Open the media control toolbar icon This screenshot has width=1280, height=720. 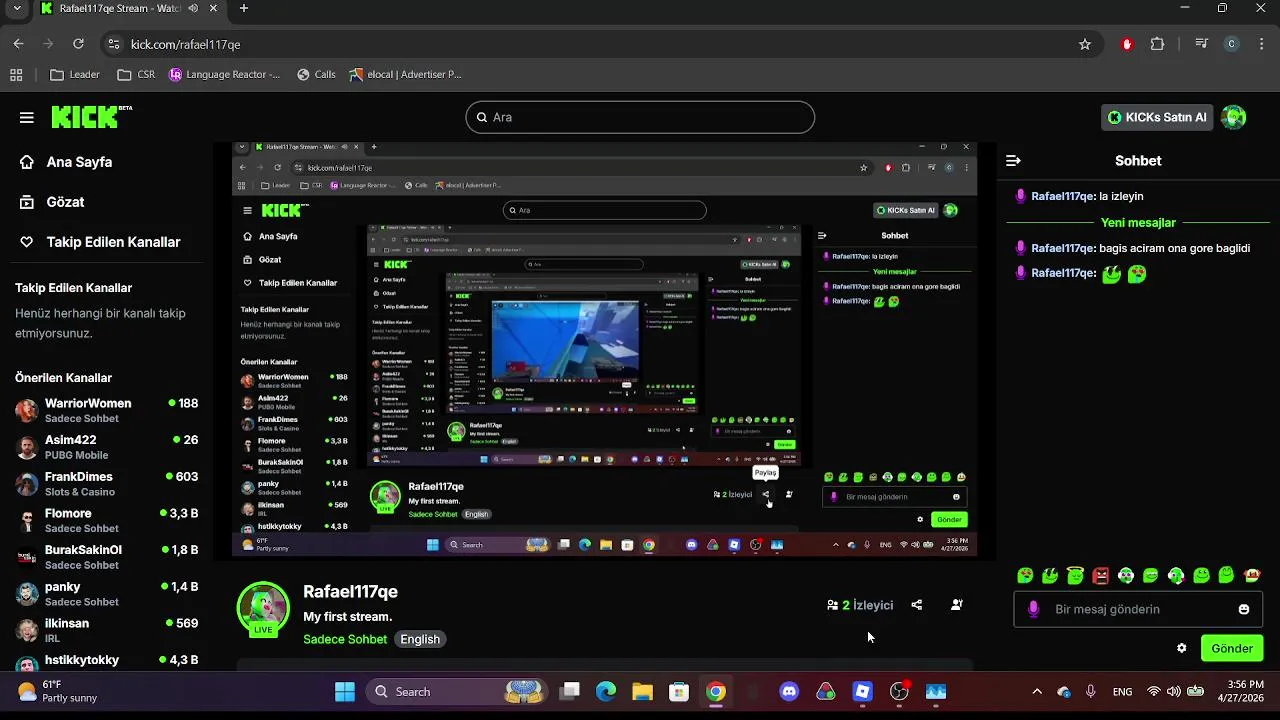tap(1202, 44)
